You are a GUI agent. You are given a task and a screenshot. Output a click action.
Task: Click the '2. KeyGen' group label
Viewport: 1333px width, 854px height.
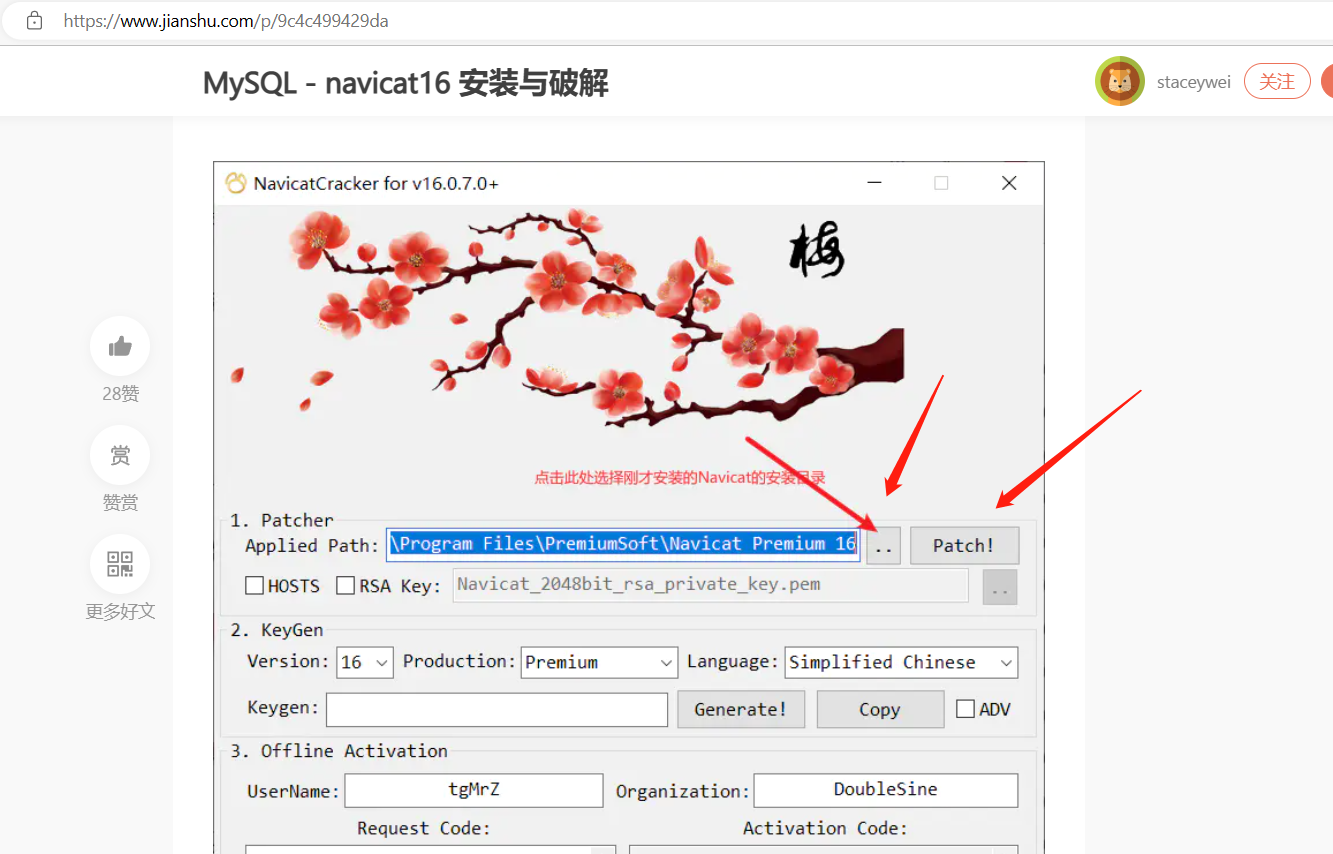[277, 630]
